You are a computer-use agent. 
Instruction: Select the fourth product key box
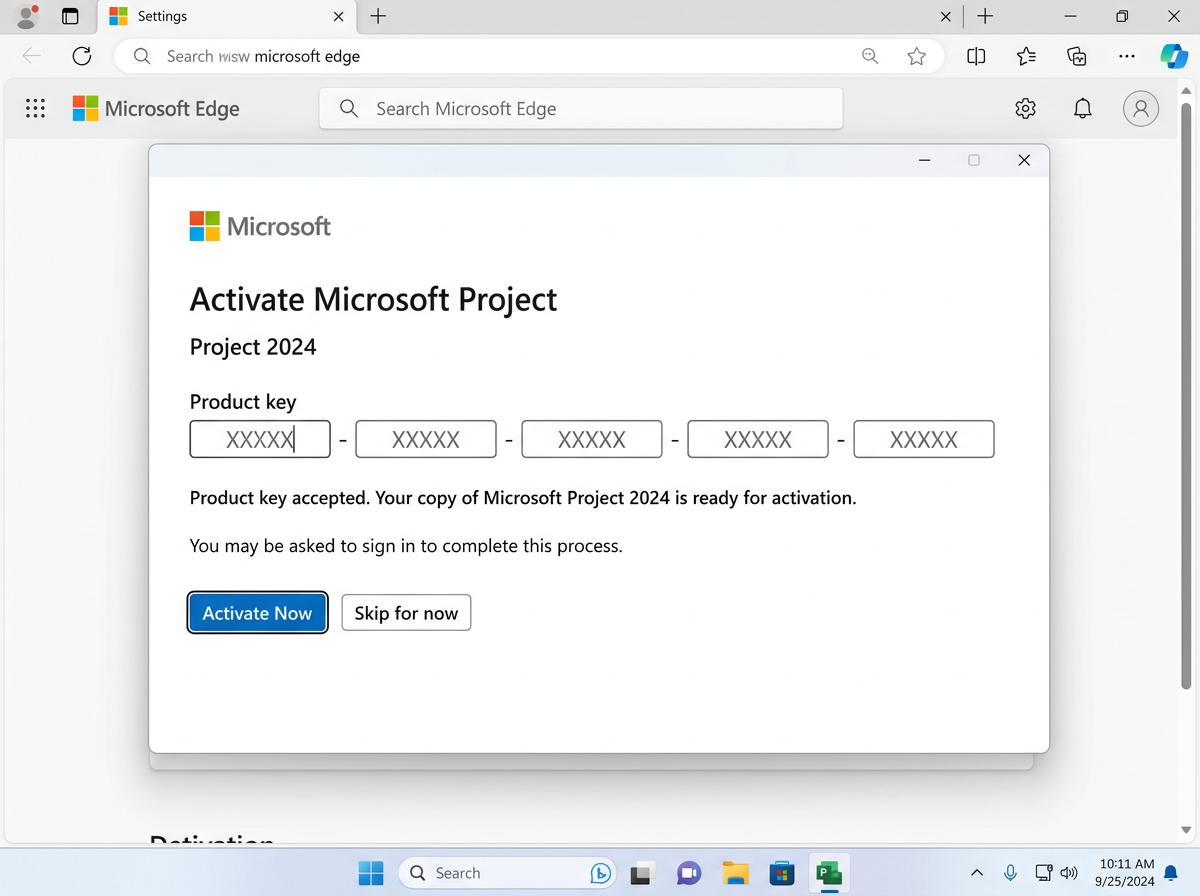click(758, 439)
